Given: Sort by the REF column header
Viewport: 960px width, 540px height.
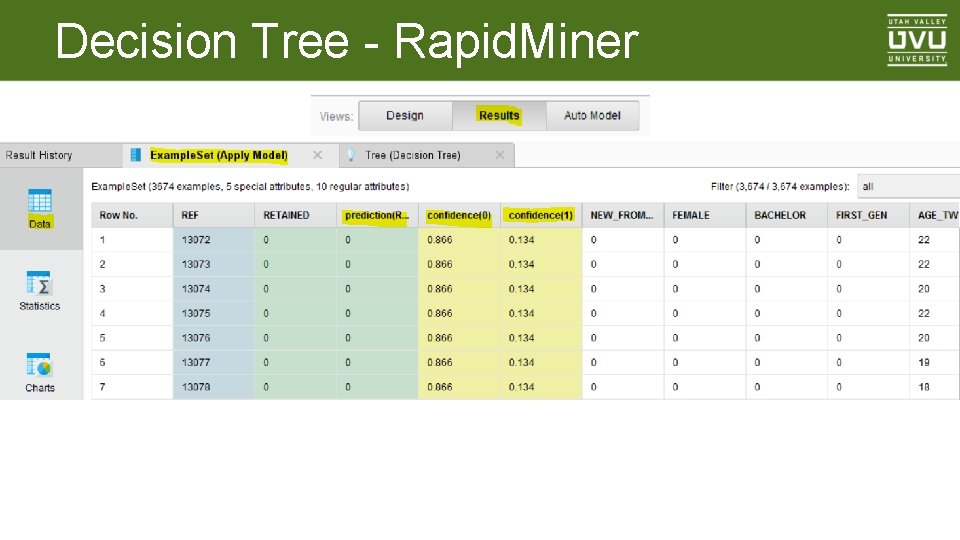Looking at the screenshot, I should pos(214,216).
